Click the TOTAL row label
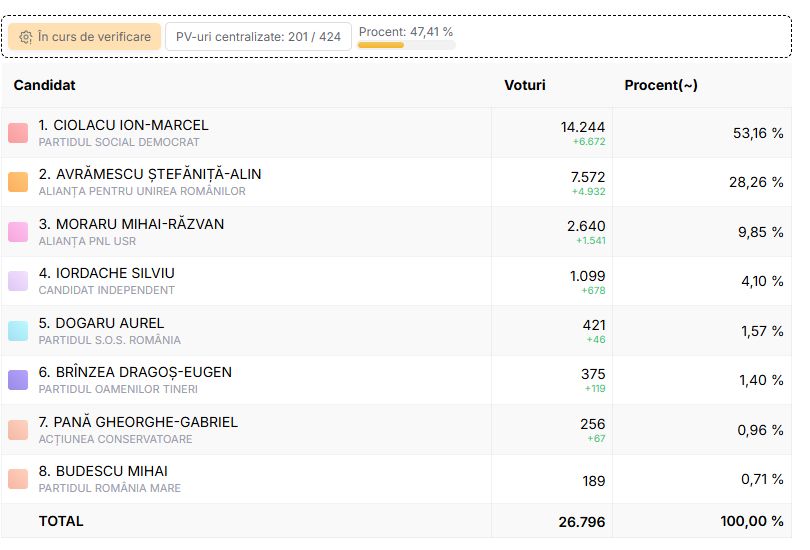The image size is (810, 550). 61,521
